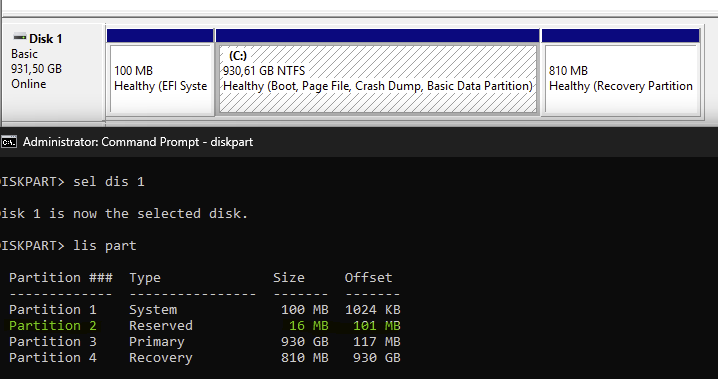718x379 pixels.
Task: Click the 'lis part' command line
Action: point(68,246)
